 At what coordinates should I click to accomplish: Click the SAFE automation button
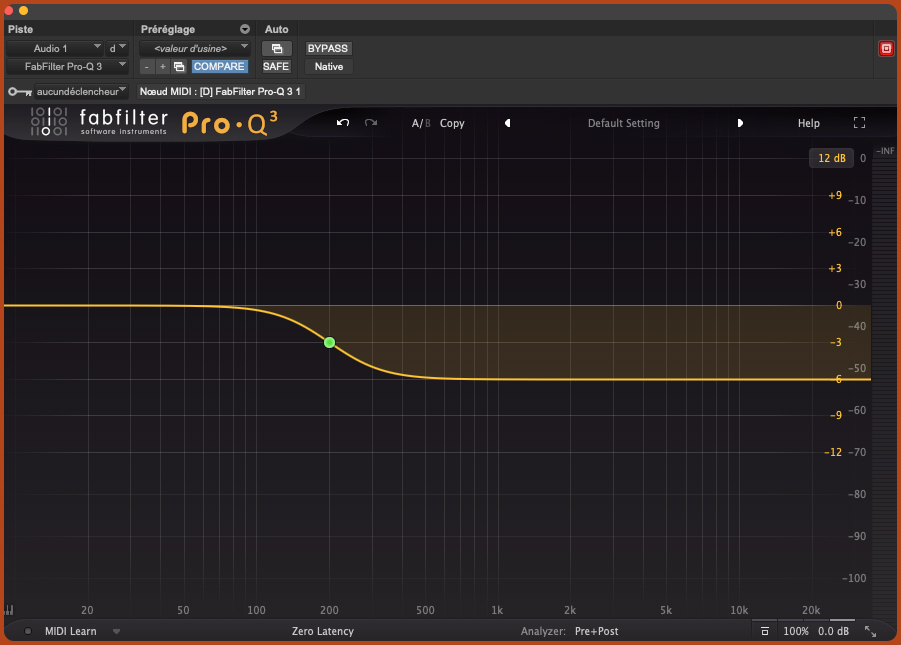276,66
